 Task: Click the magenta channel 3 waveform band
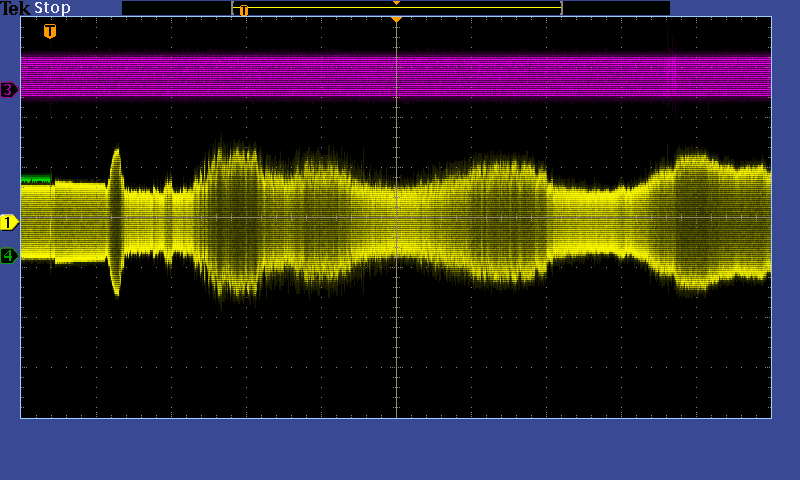point(300,76)
